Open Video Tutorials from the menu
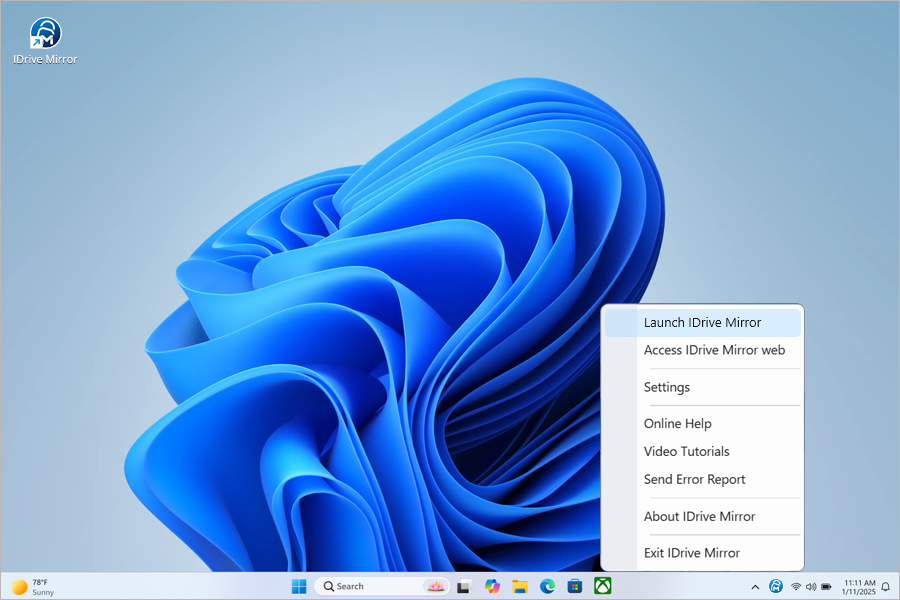Screen dimensions: 900x600 686,452
